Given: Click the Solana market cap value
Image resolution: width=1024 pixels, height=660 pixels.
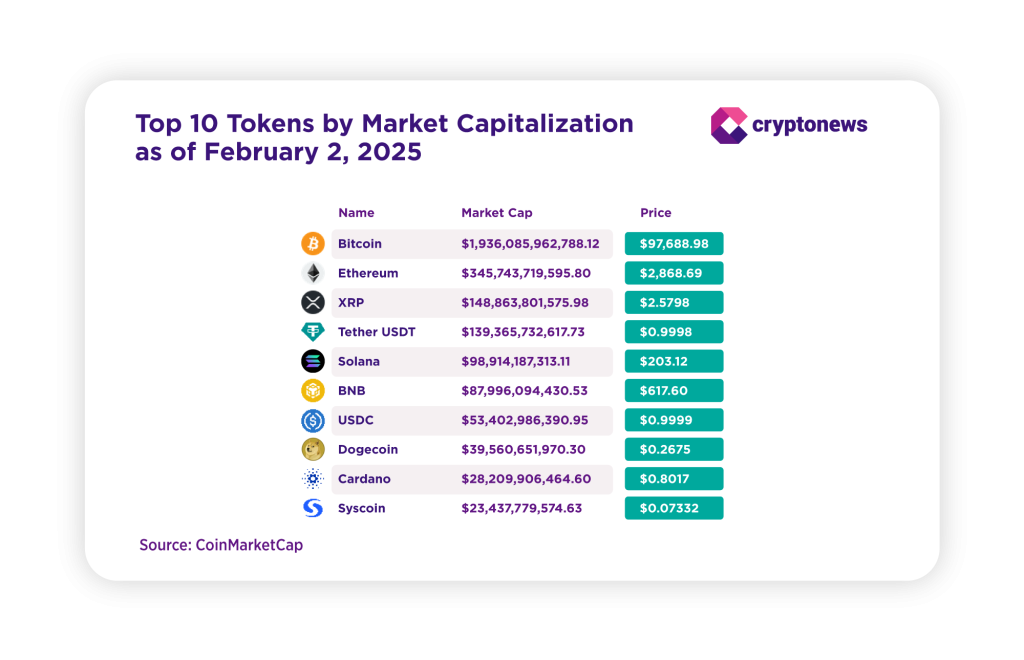Looking at the screenshot, I should tap(516, 361).
